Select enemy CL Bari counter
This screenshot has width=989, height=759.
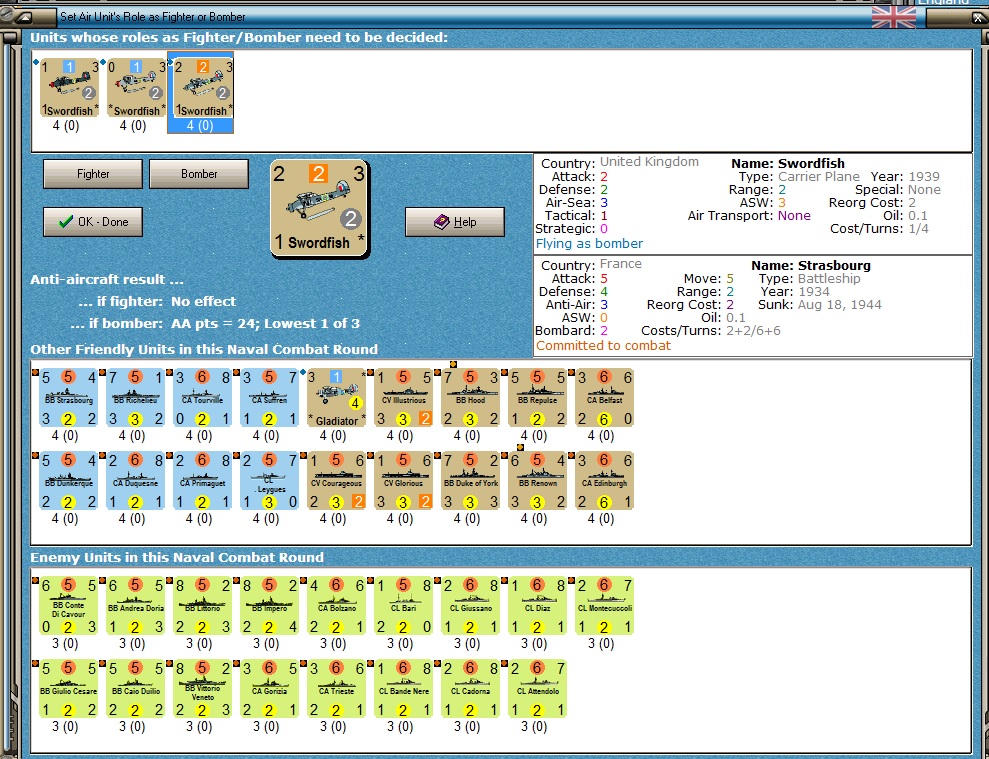tap(404, 606)
